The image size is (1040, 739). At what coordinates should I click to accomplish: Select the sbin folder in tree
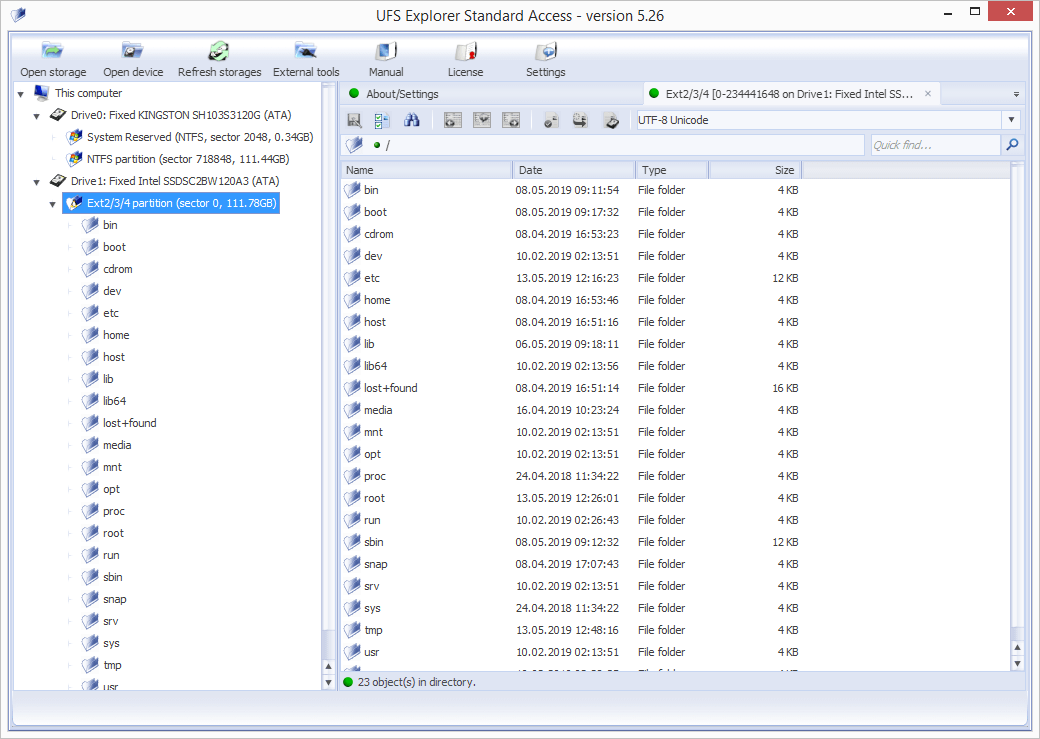click(x=112, y=576)
